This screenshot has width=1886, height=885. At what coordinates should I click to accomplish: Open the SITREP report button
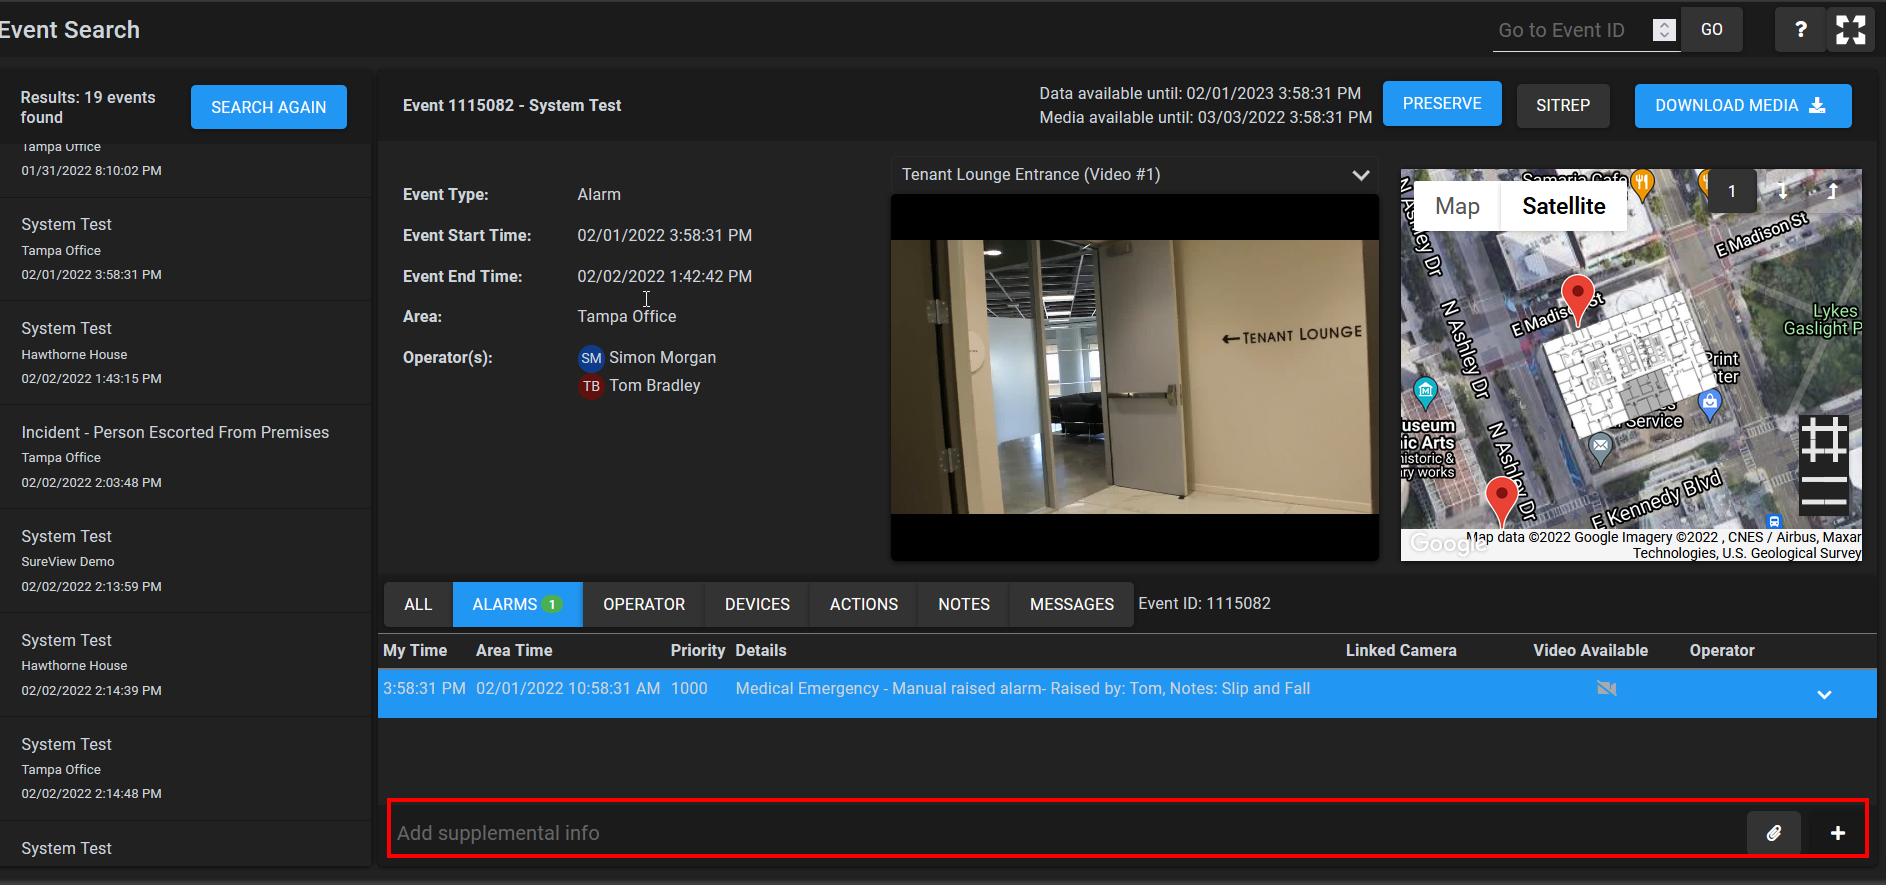[1563, 105]
